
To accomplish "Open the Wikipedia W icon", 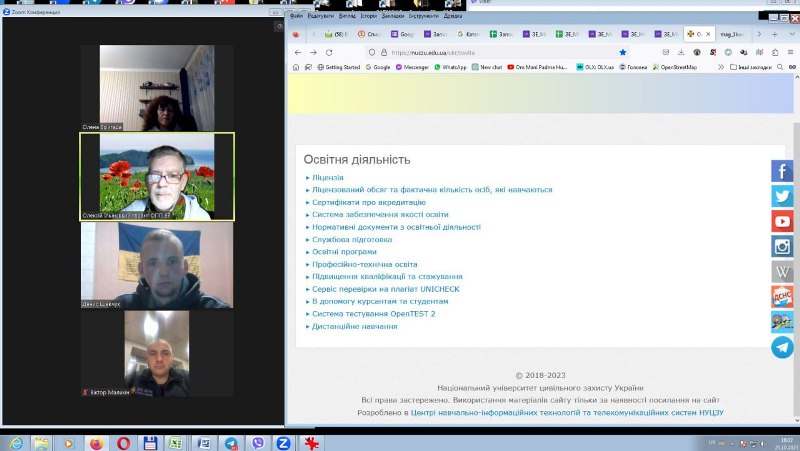I will point(782,271).
